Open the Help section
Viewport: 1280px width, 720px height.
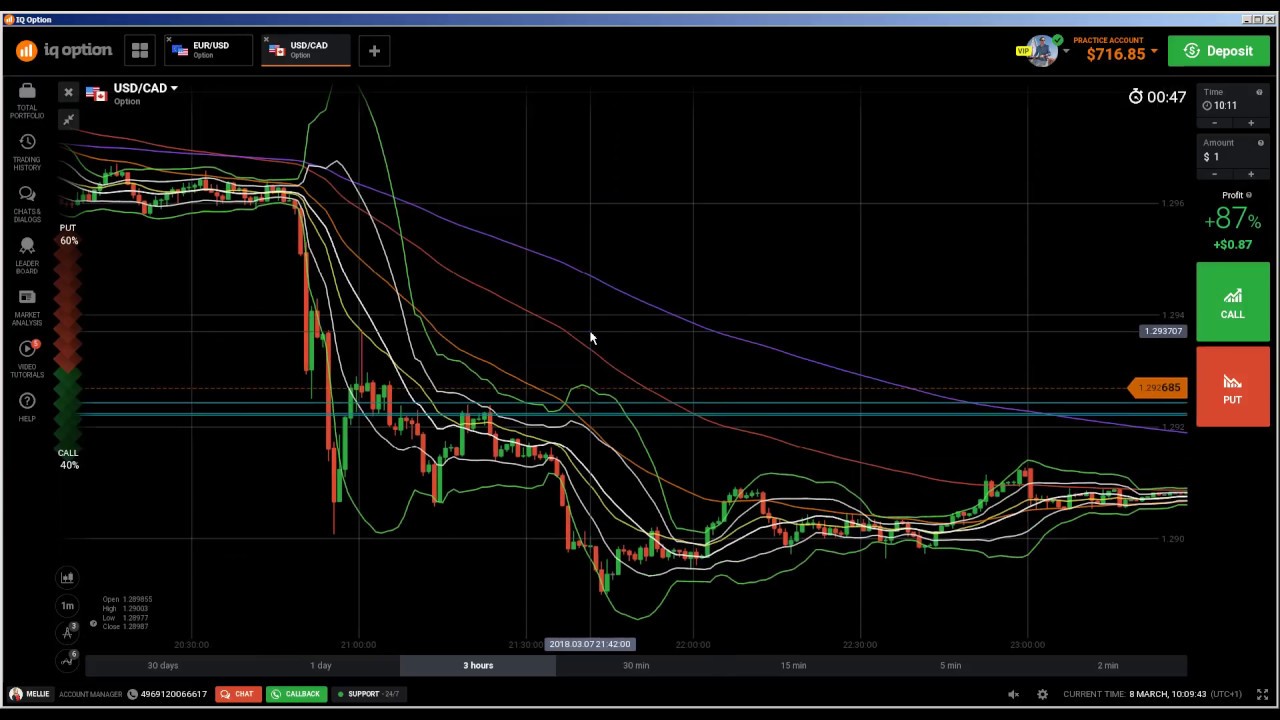point(27,407)
